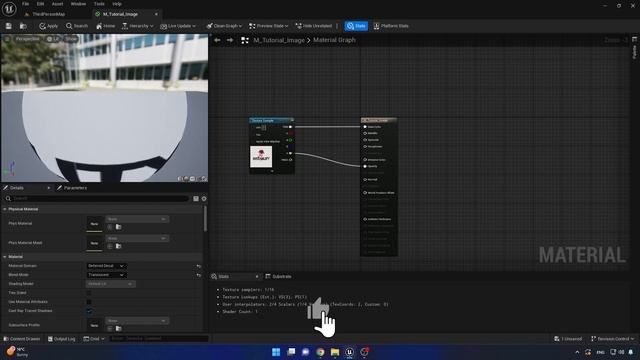Viewport: 640px width, 360px height.
Task: Open the Tools menu
Action: tap(99, 4)
